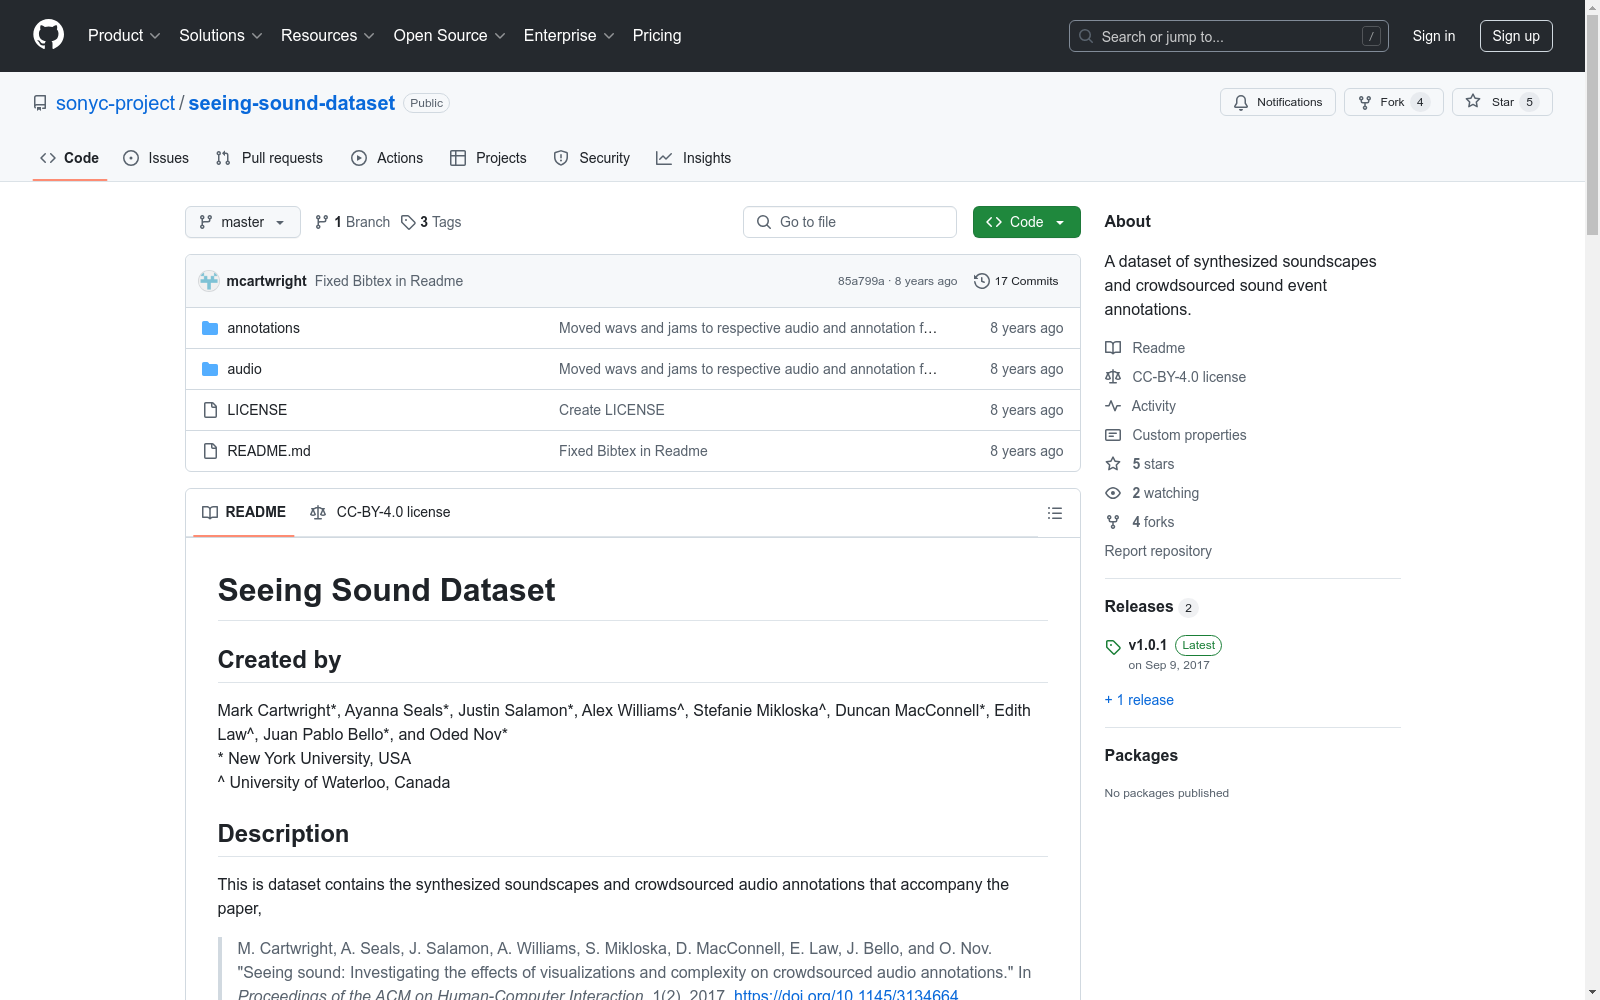Click the annotations folder icon
Image resolution: width=1600 pixels, height=1000 pixels.
point(210,328)
